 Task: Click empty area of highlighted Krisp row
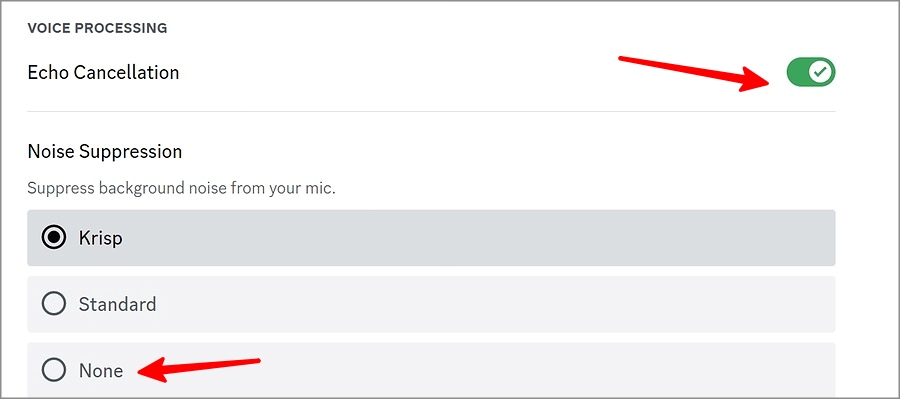(459, 238)
